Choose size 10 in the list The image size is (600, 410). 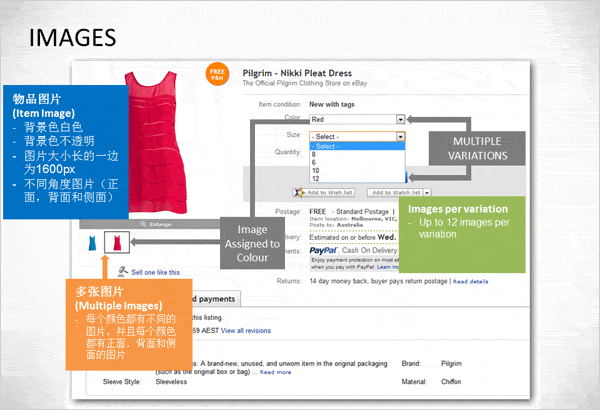pos(357,171)
